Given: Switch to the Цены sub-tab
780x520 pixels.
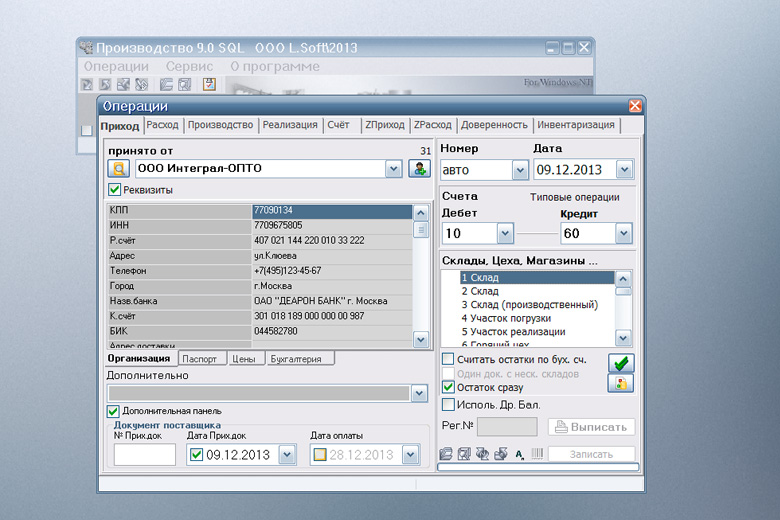Looking at the screenshot, I should coord(244,359).
